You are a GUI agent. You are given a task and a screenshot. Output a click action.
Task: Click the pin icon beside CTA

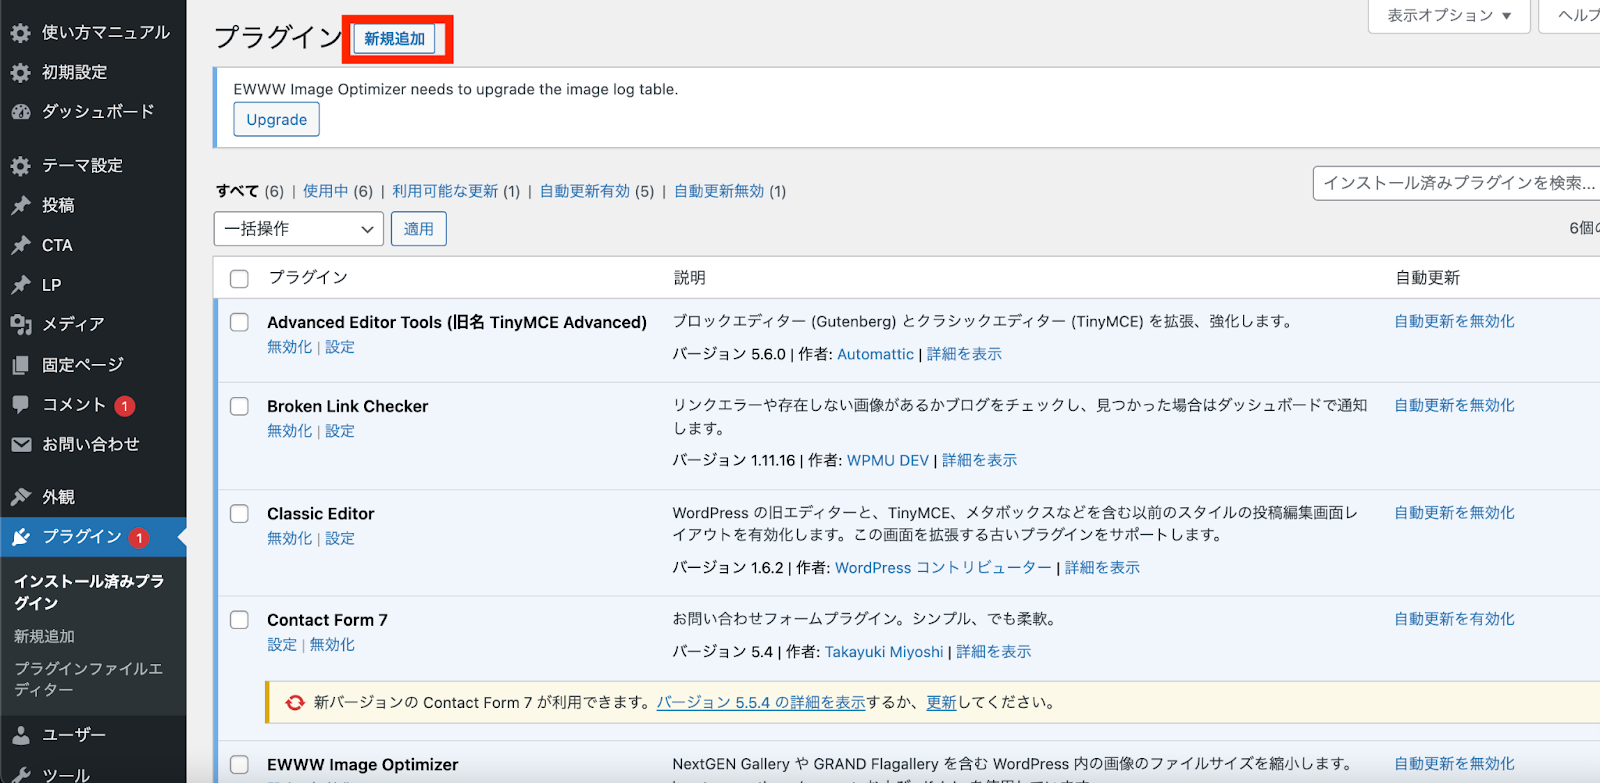click(20, 245)
